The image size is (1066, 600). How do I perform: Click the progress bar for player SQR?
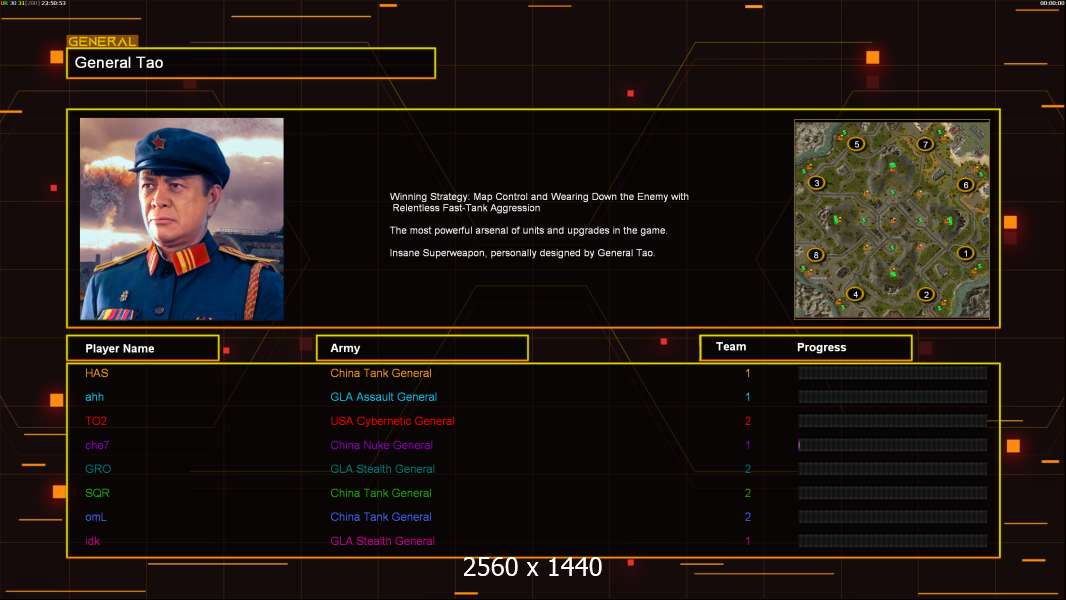point(893,493)
